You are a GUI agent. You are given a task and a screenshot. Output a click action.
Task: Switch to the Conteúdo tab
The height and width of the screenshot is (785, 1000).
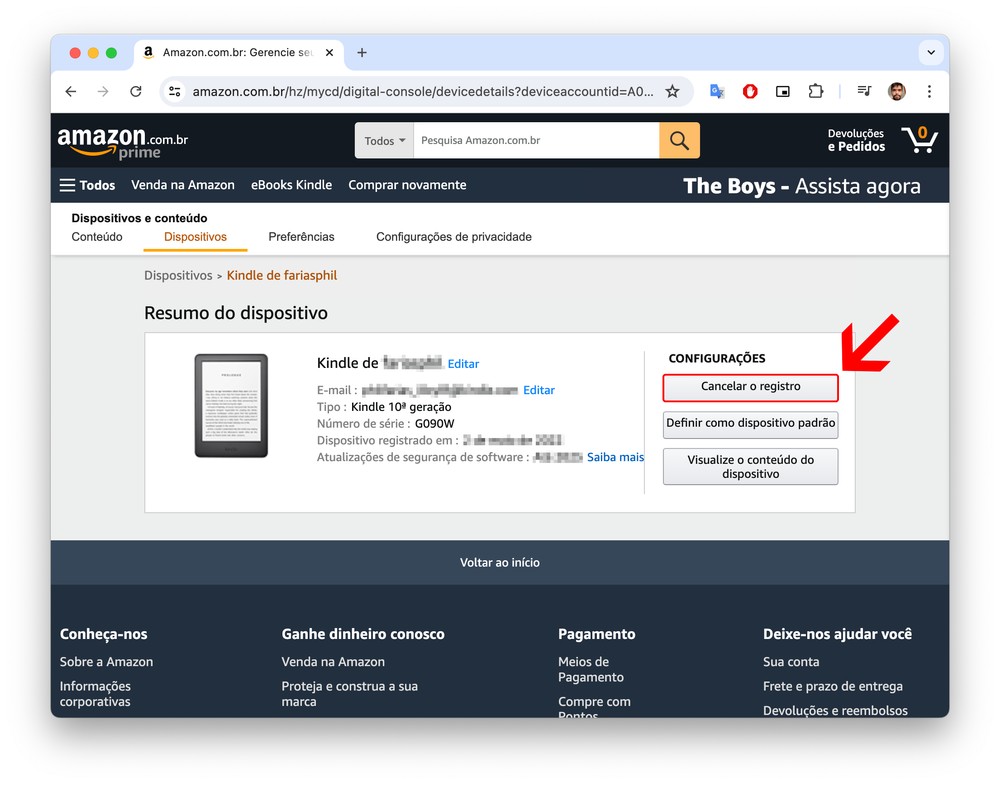tap(97, 237)
